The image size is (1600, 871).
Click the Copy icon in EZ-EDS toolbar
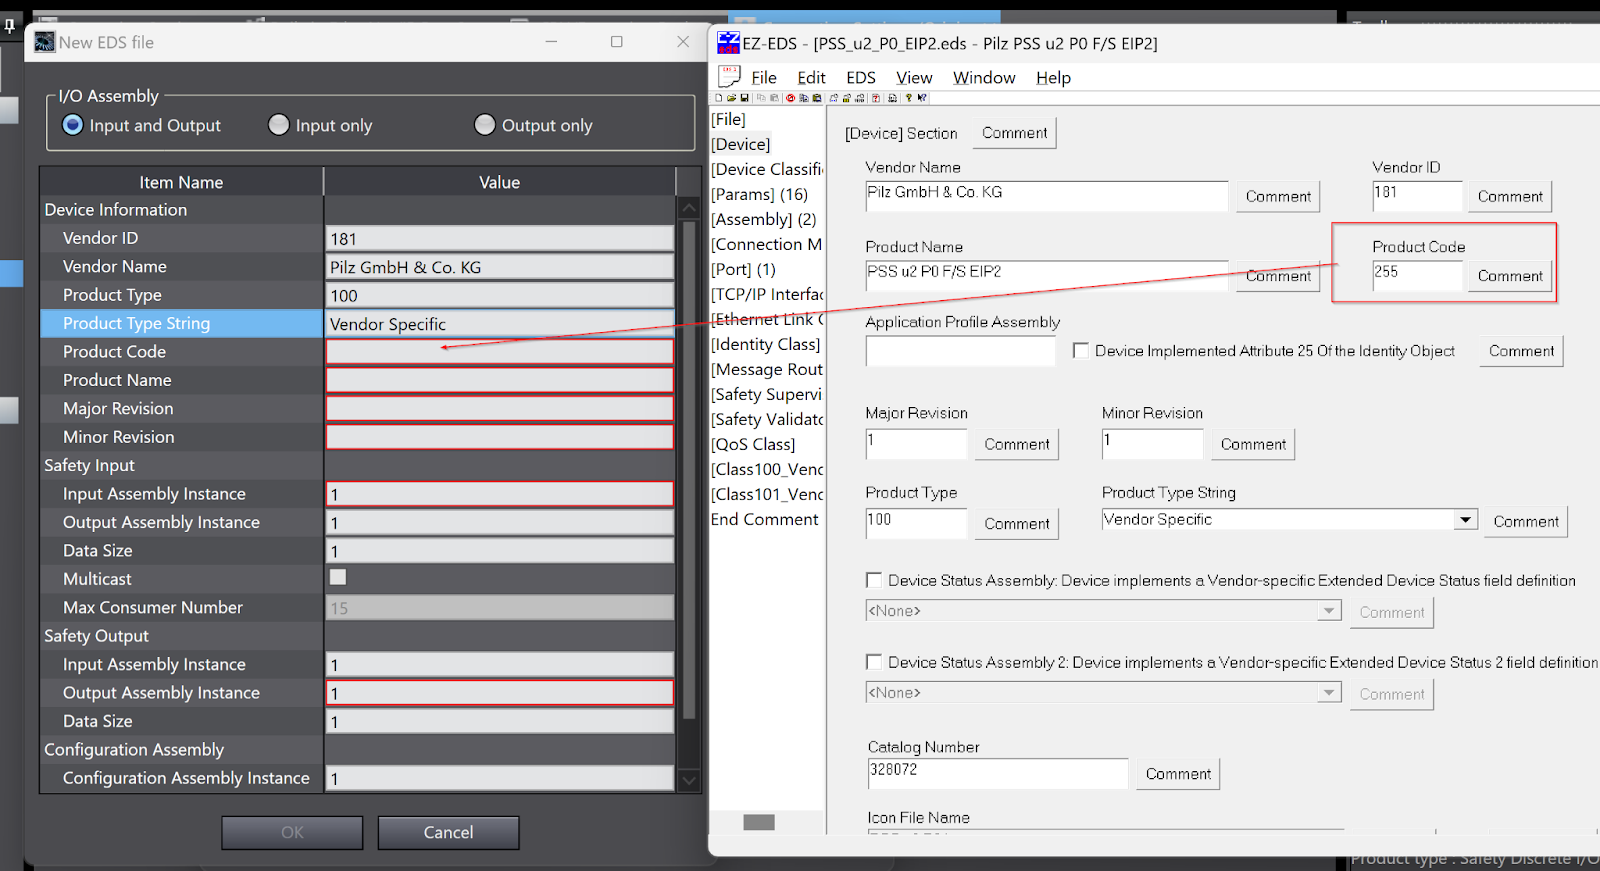(x=761, y=98)
